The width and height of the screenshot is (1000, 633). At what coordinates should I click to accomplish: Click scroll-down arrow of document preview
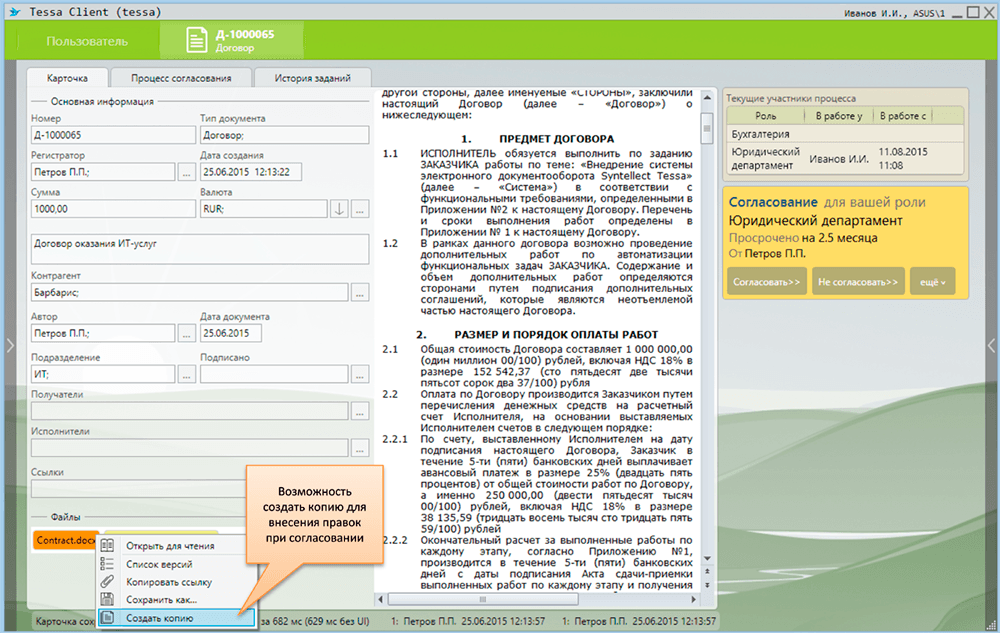pos(707,558)
